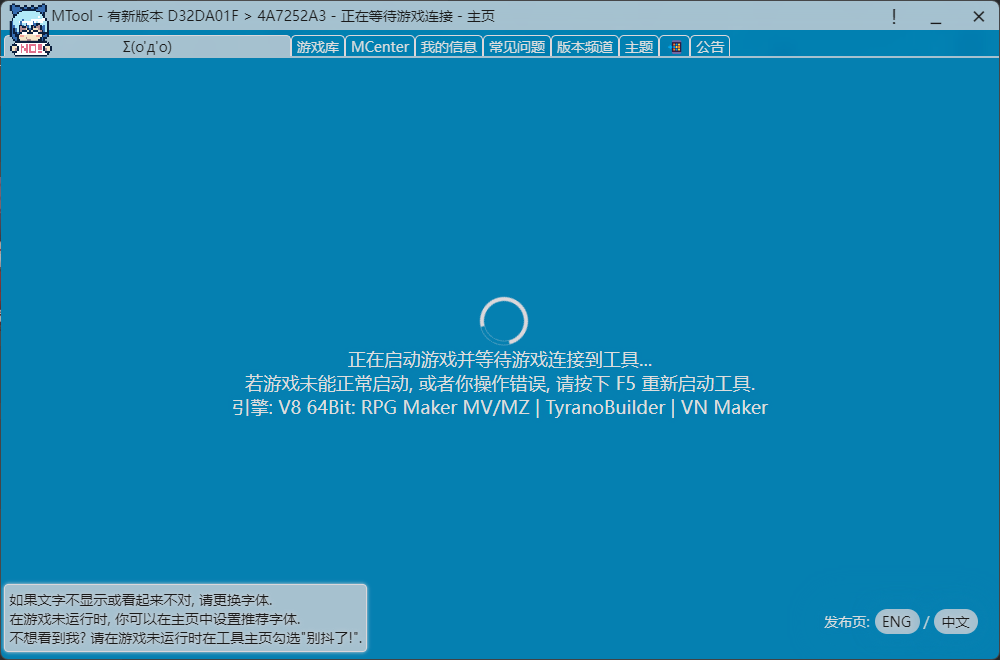Click the text '正在启动游戏并等待游戏连接到工具...'
1000x660 pixels.
click(x=500, y=360)
